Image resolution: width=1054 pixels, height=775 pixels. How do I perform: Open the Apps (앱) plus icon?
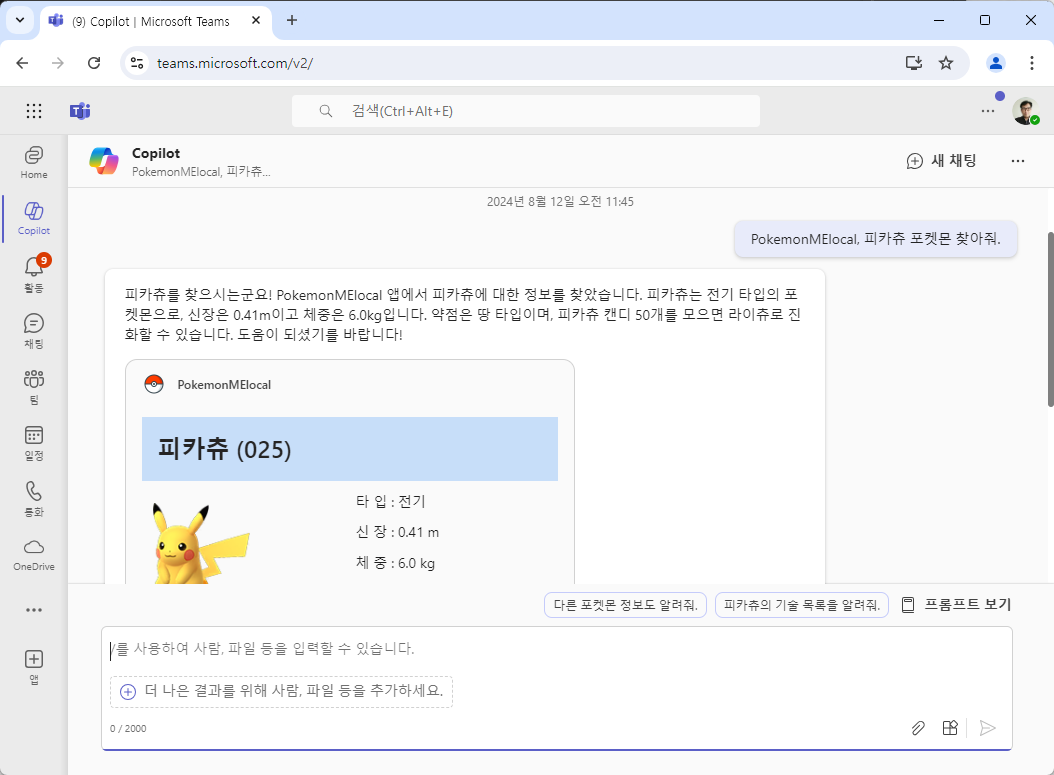pos(34,666)
